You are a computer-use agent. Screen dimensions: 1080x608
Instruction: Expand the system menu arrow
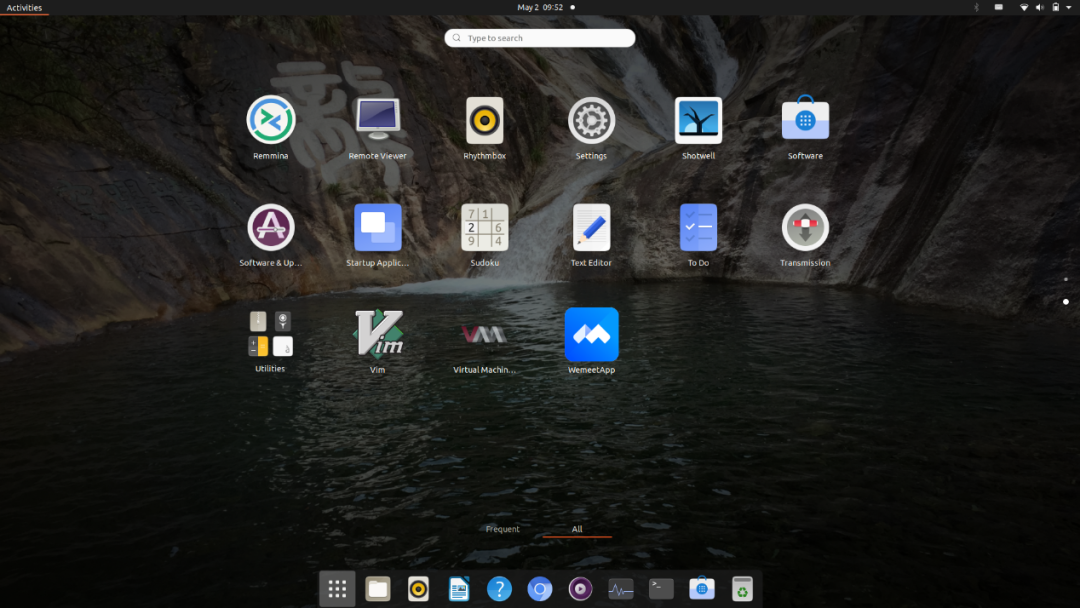(x=1069, y=8)
